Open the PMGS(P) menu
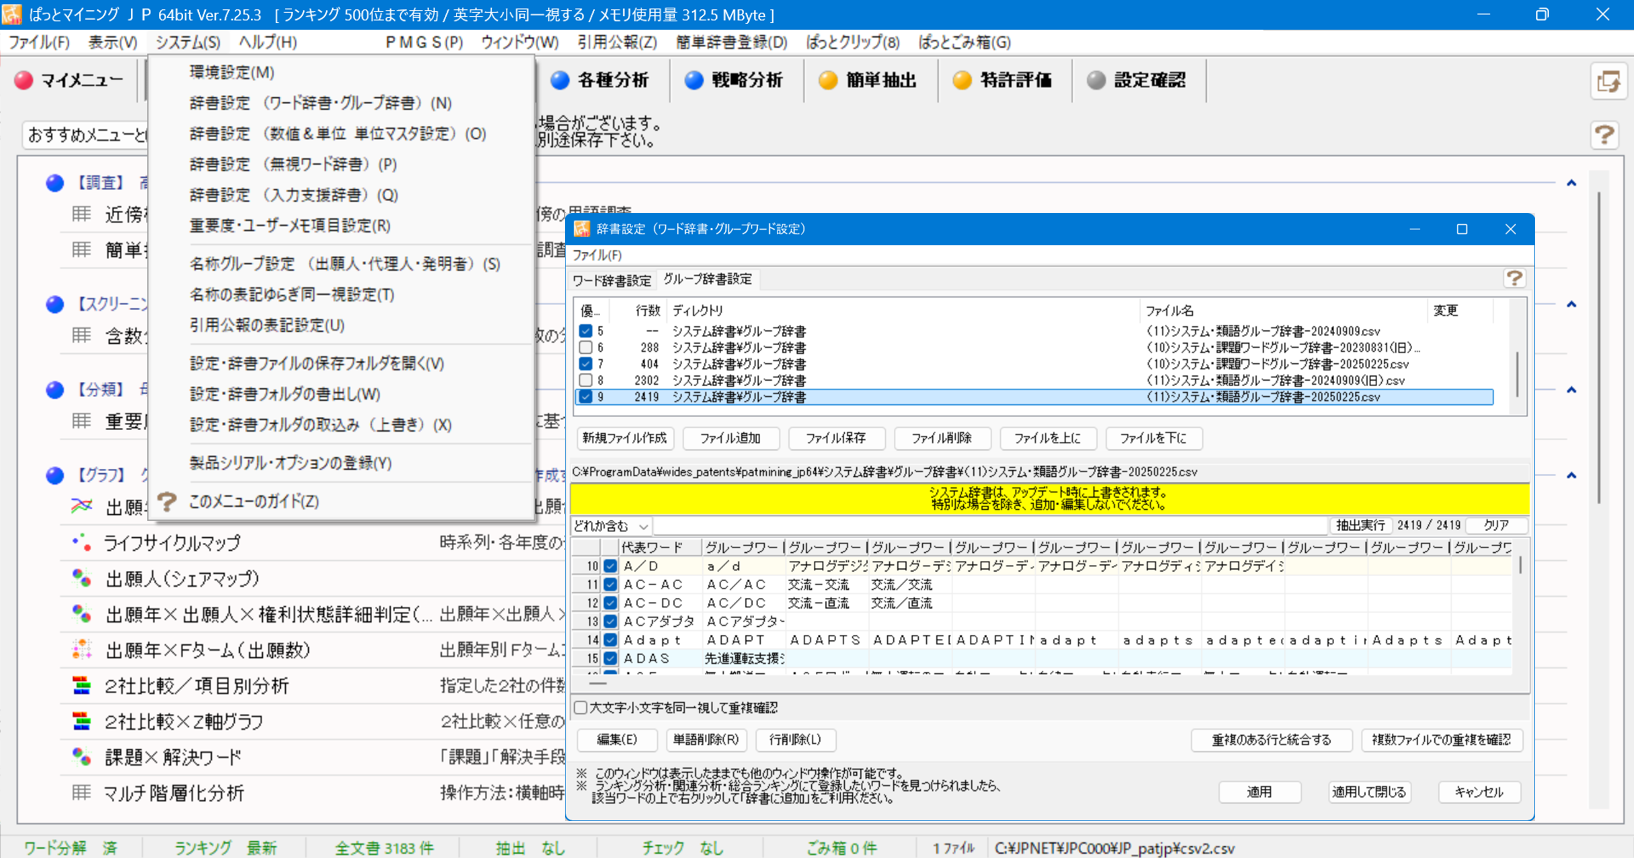This screenshot has width=1634, height=858. (424, 42)
